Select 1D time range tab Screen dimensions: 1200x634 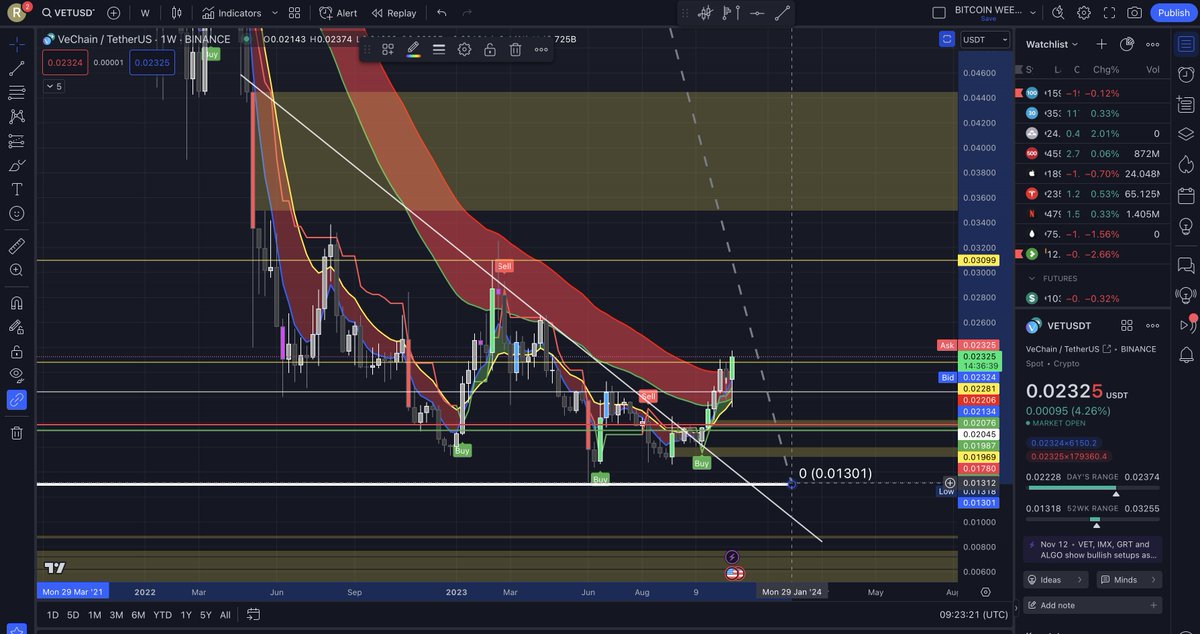click(x=53, y=615)
